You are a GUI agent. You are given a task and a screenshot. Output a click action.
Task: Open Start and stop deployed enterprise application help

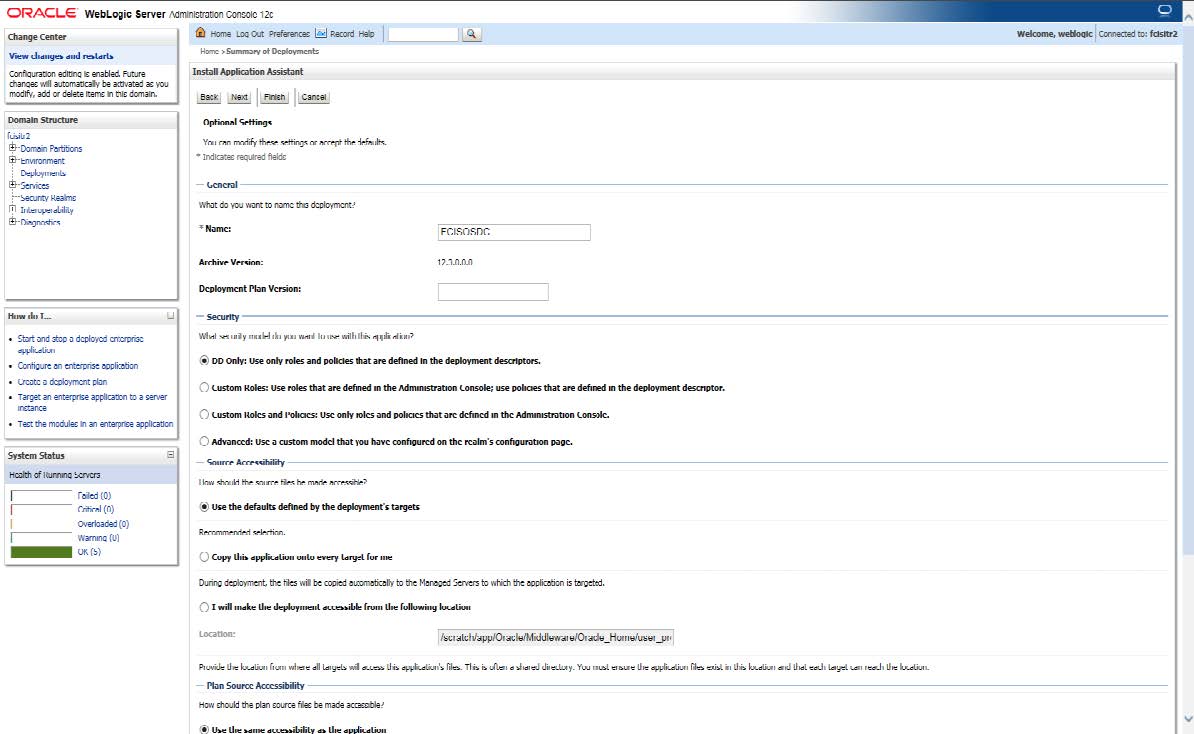(80, 344)
